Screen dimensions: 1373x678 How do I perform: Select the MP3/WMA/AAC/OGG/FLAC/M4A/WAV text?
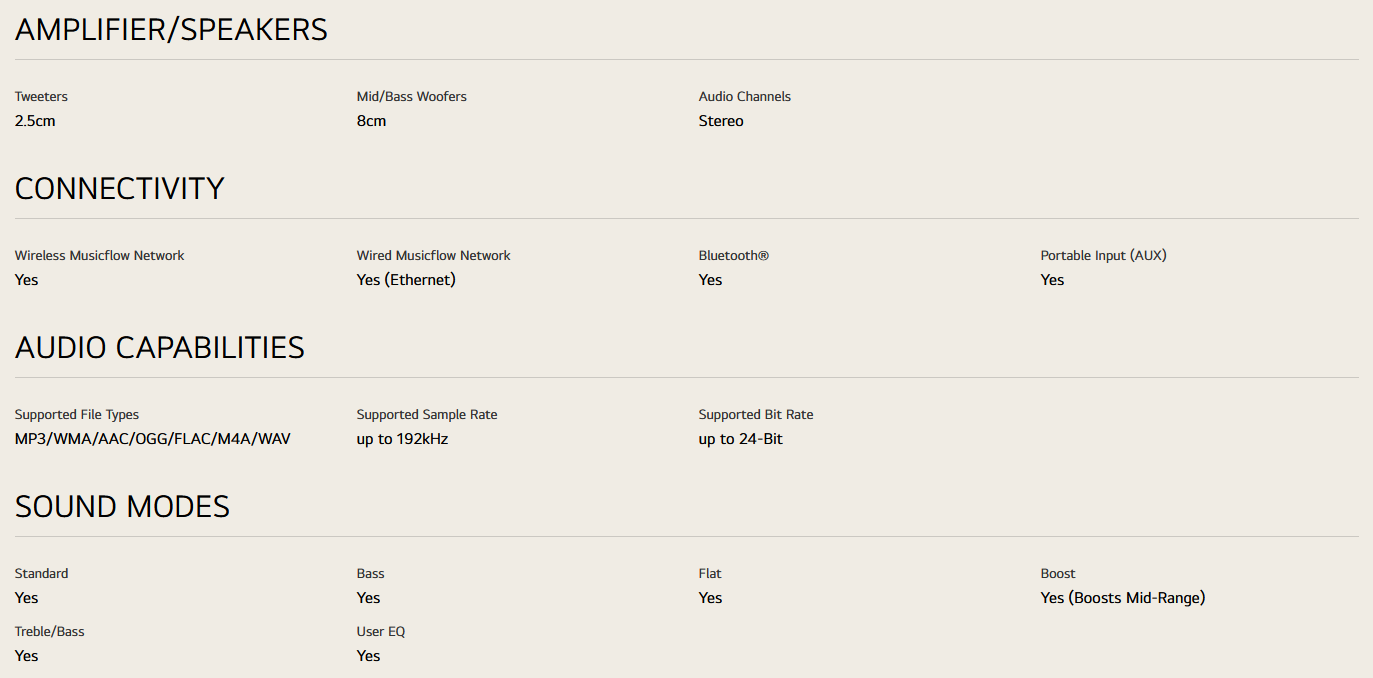coord(152,439)
